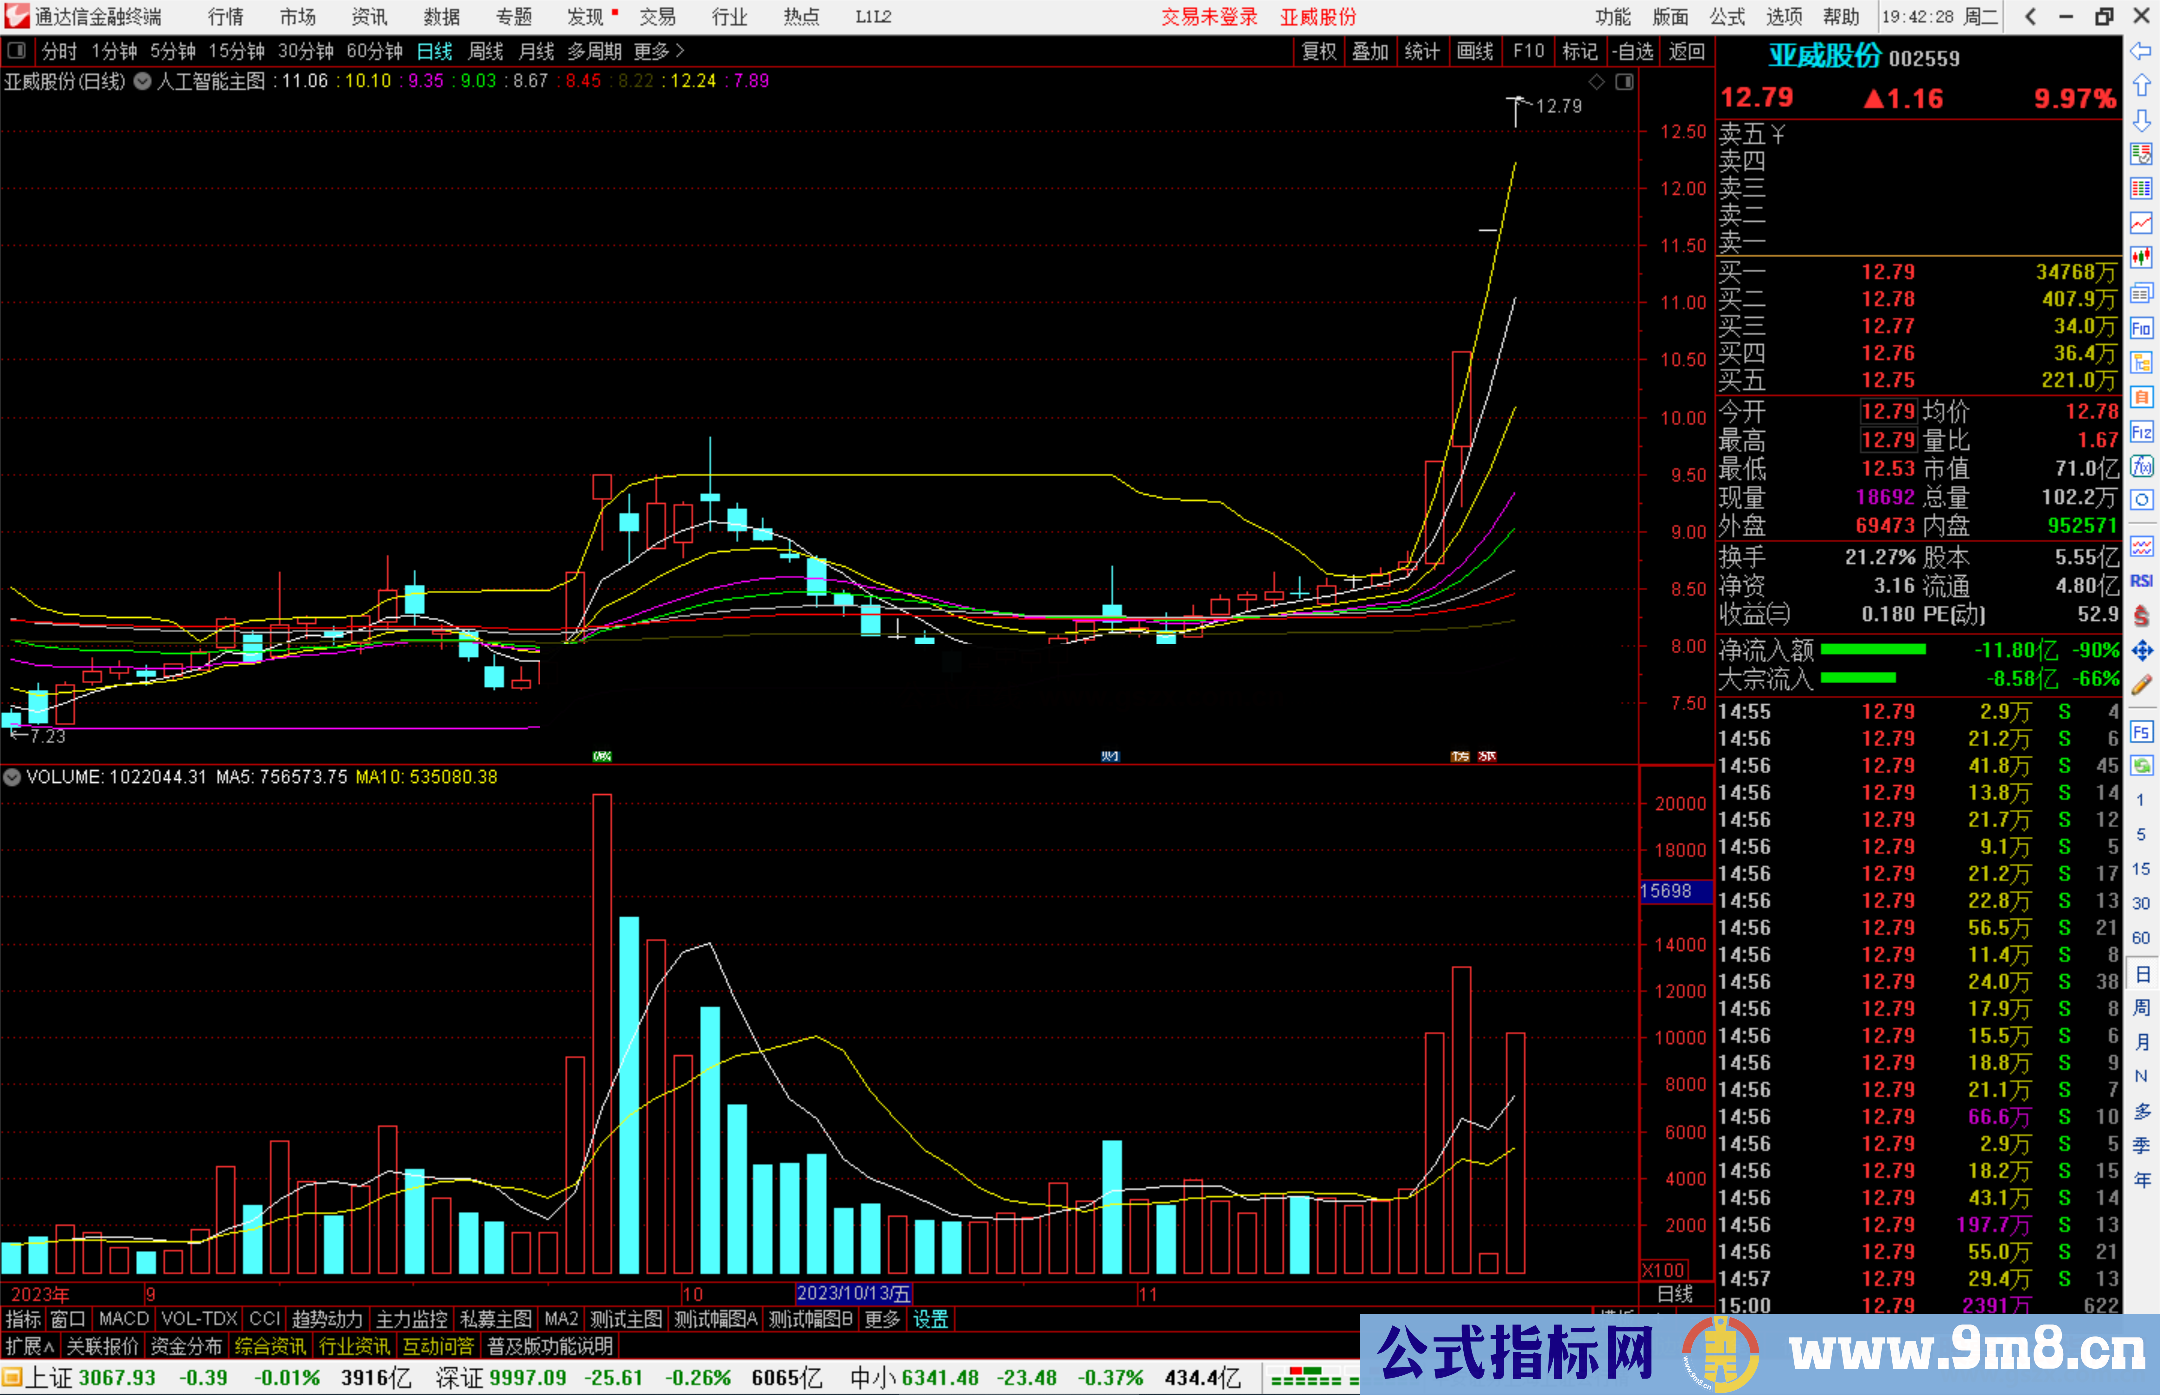Click the 设置 link in indicator bar
This screenshot has height=1395, width=2160.
coord(930,1319)
